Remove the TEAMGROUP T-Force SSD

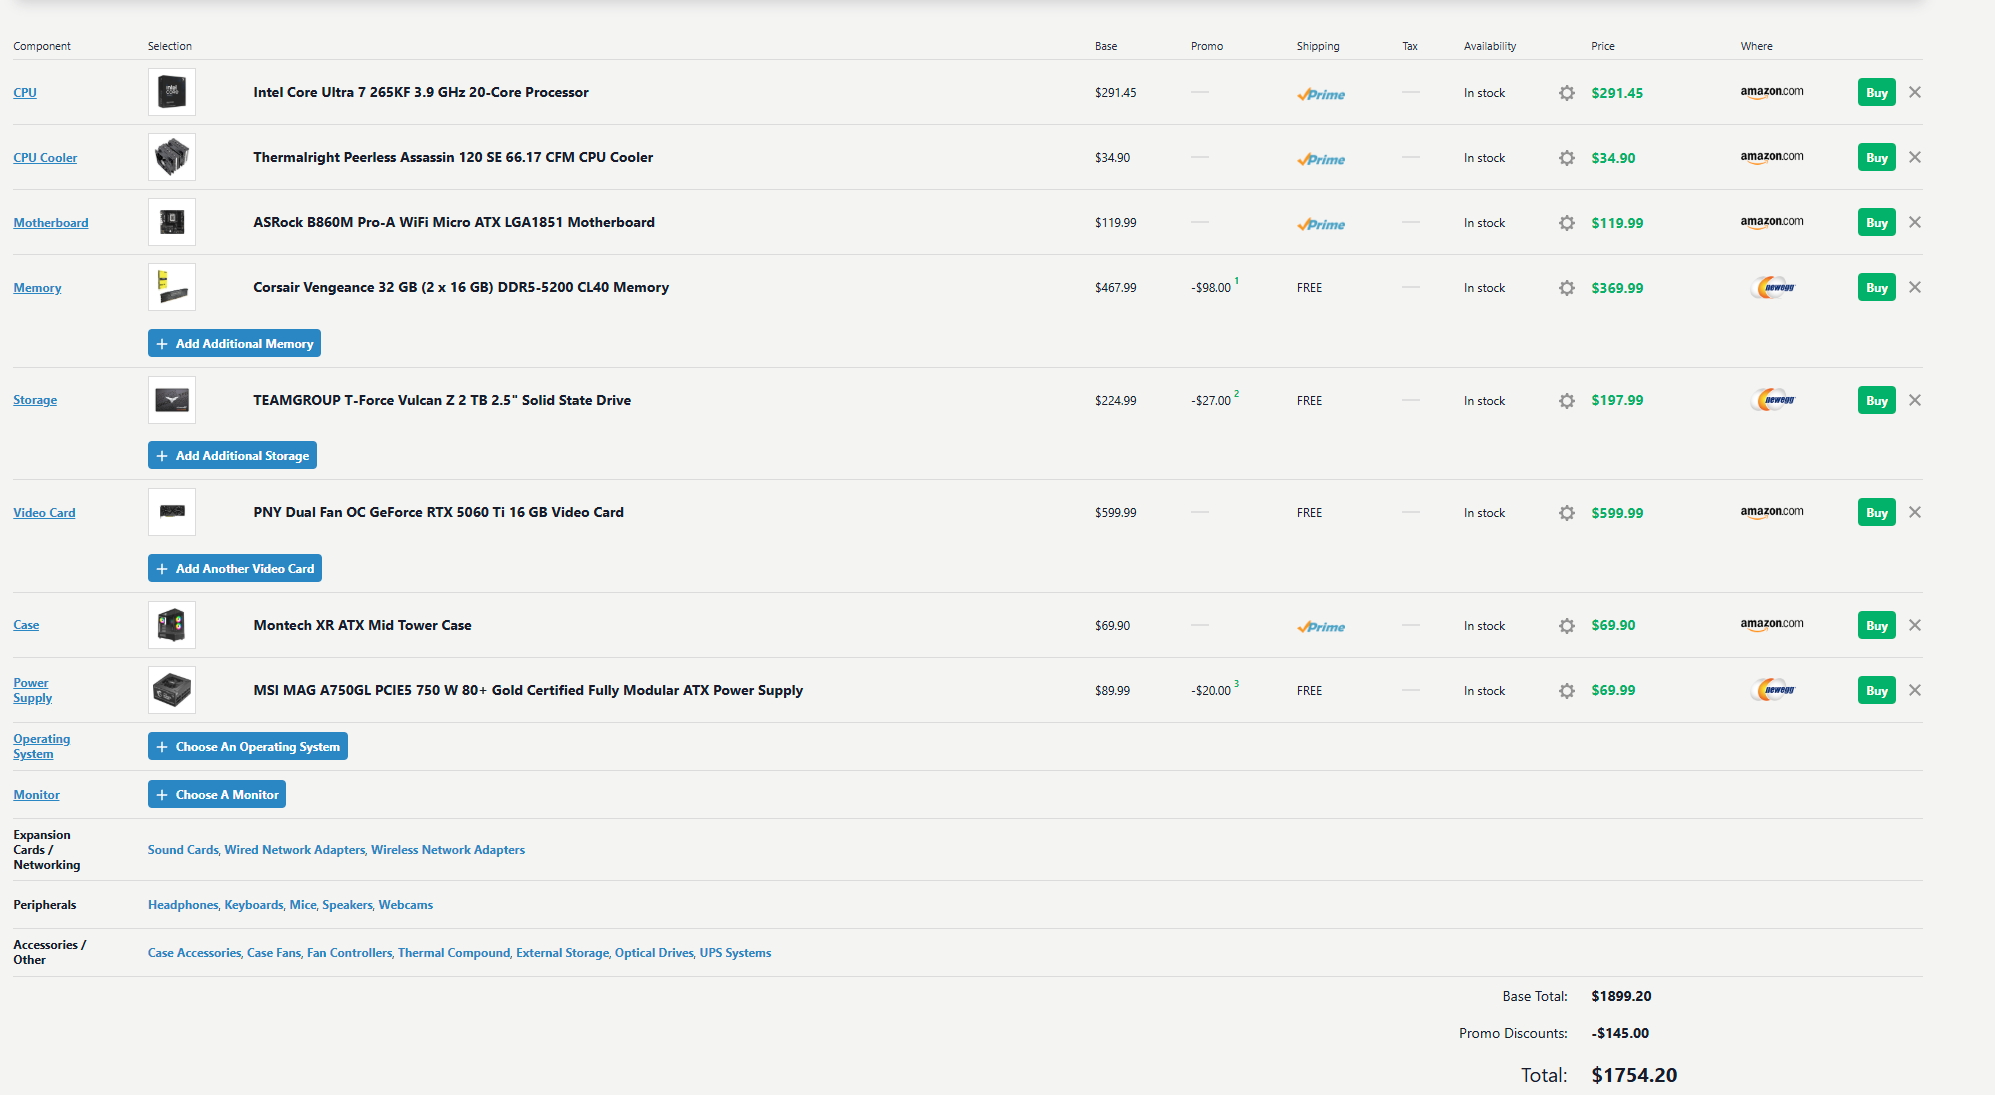[x=1915, y=400]
